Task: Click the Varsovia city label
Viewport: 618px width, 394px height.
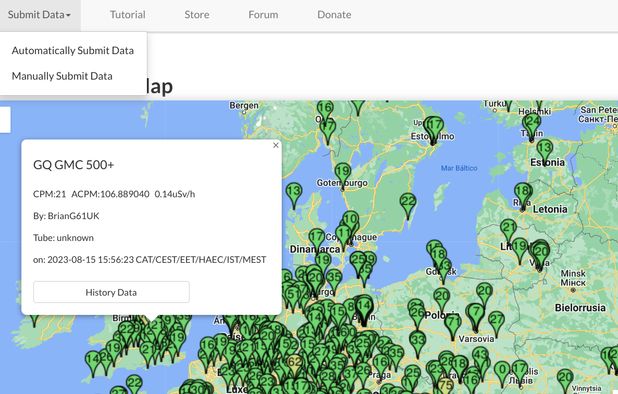Action: (x=476, y=339)
